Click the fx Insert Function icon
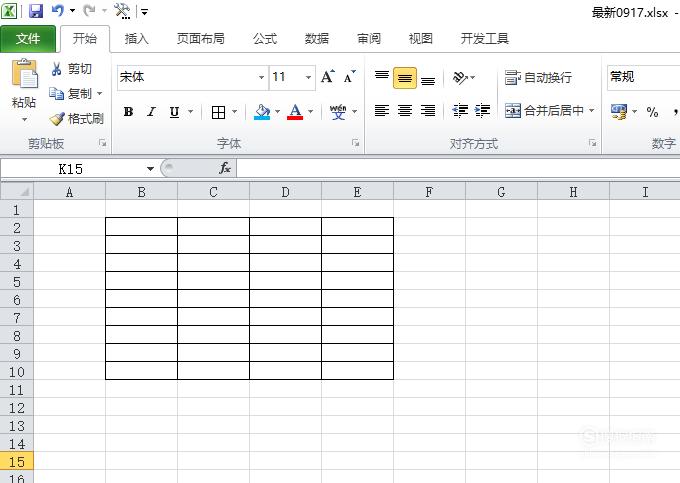Image resolution: width=680 pixels, height=483 pixels. click(225, 168)
